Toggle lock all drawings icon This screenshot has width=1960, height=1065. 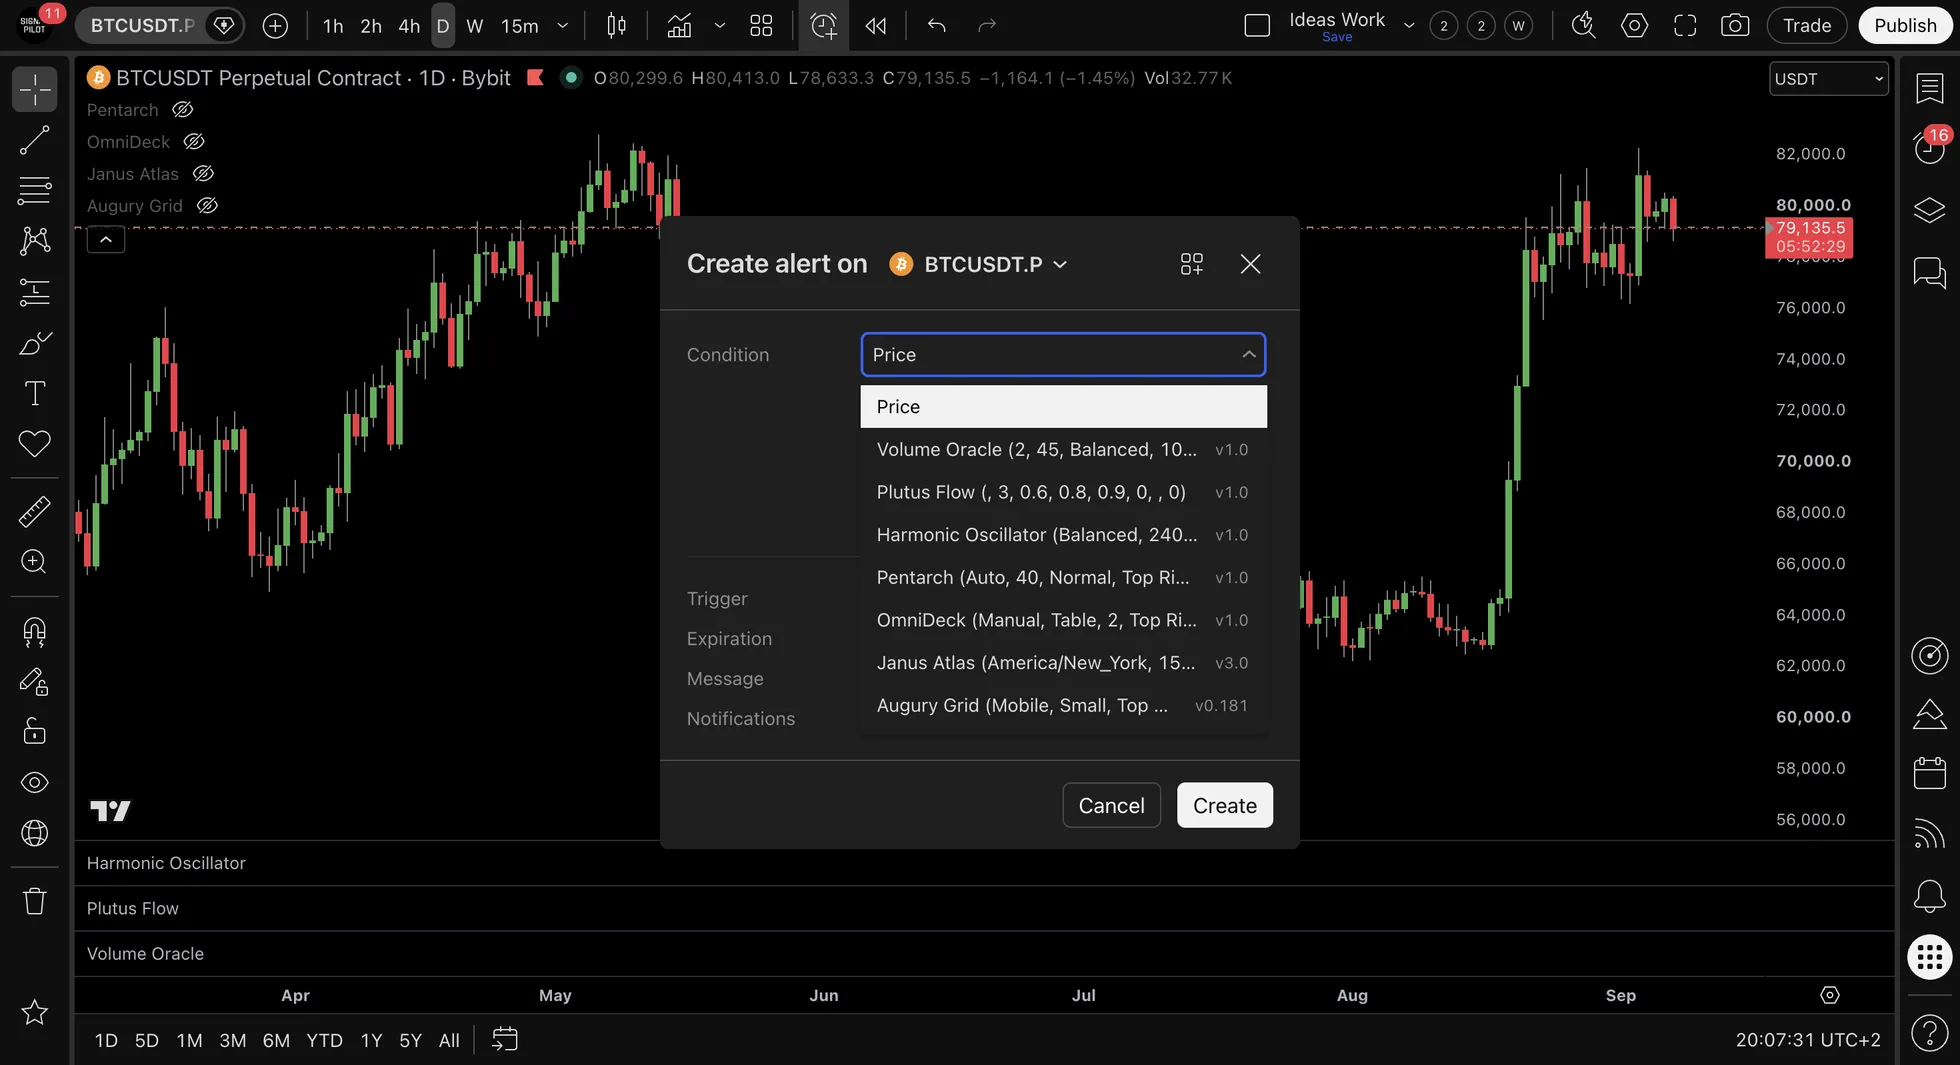coord(35,732)
